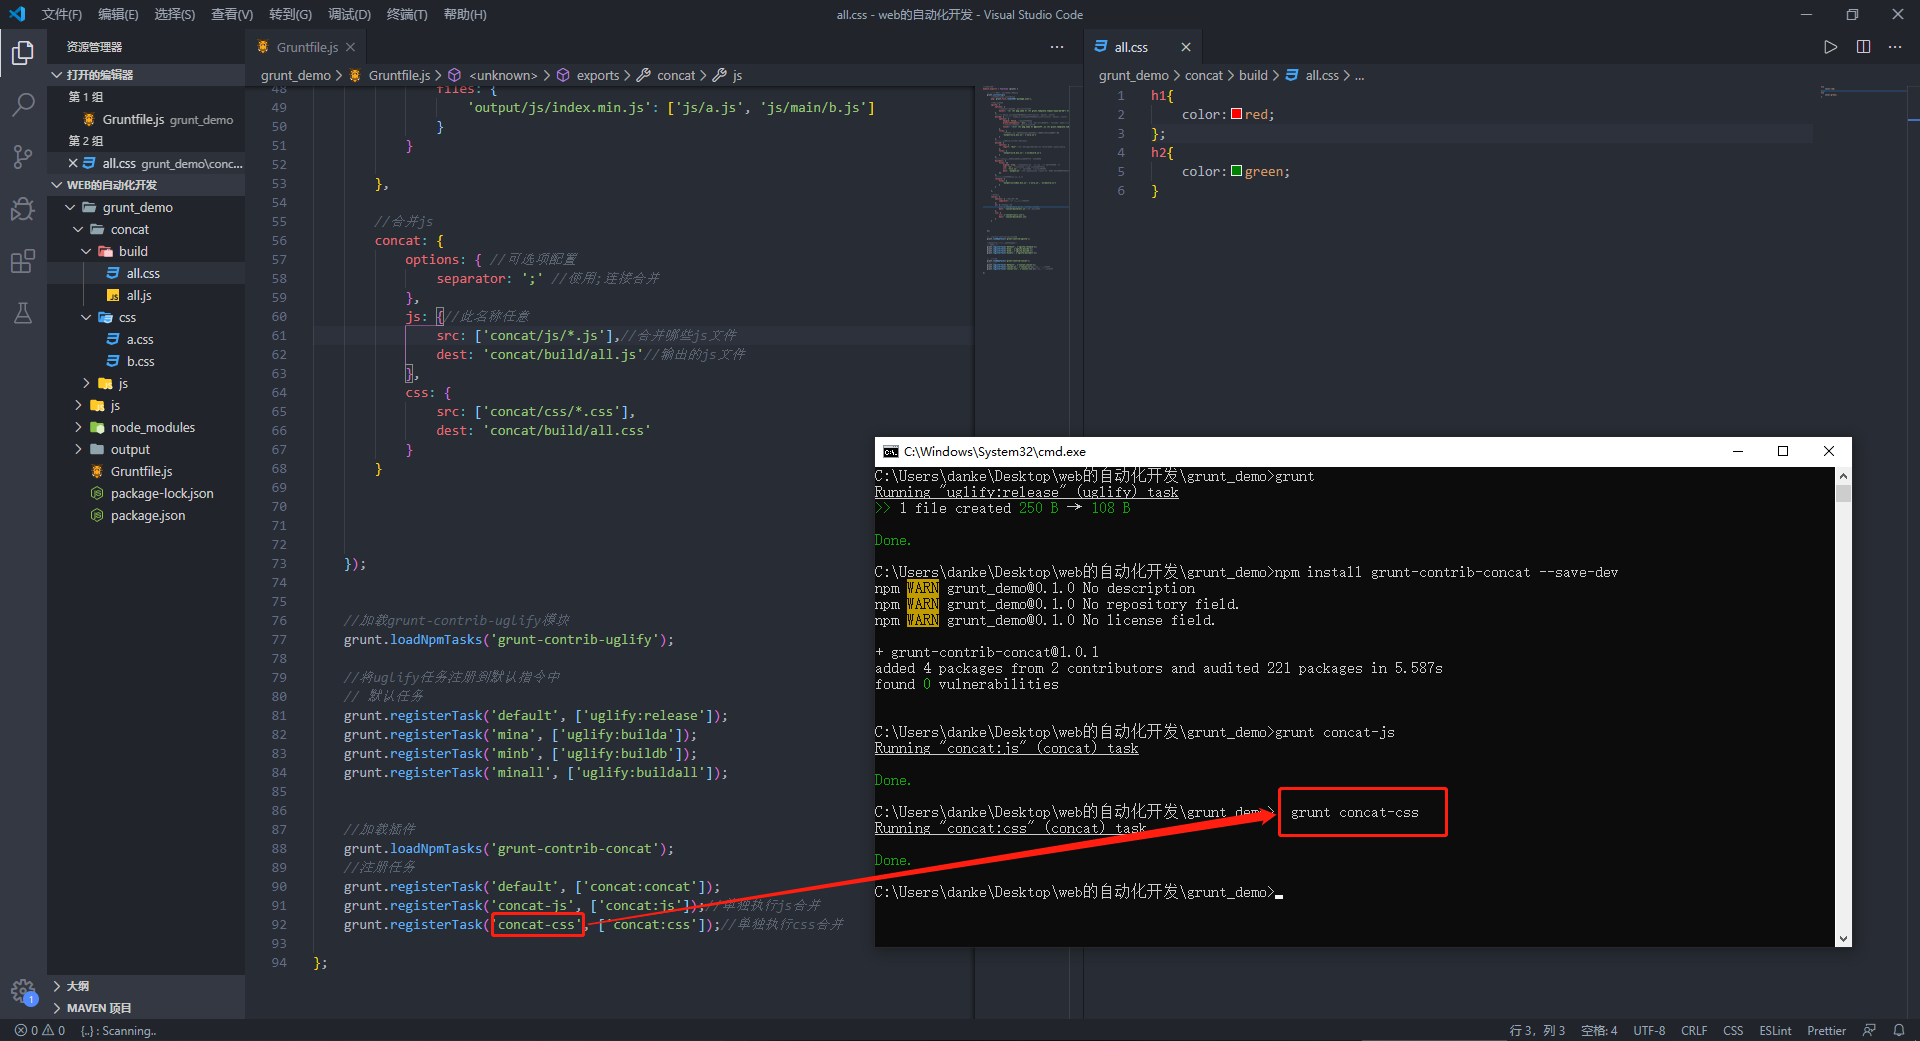Viewport: 1920px width, 1041px height.
Task: Click the concat breadcrumb in Gruntfile.js path
Action: tap(676, 75)
